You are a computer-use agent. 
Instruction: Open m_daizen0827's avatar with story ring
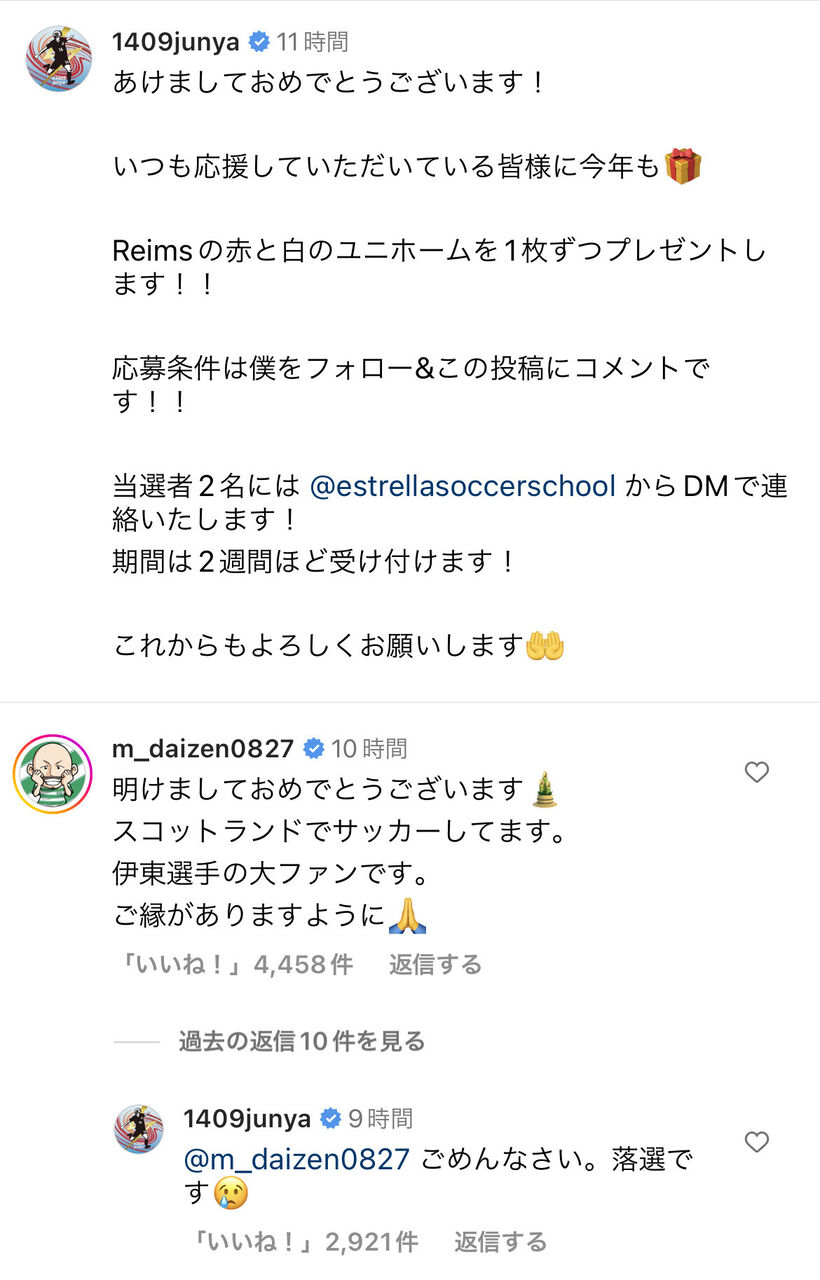52,774
